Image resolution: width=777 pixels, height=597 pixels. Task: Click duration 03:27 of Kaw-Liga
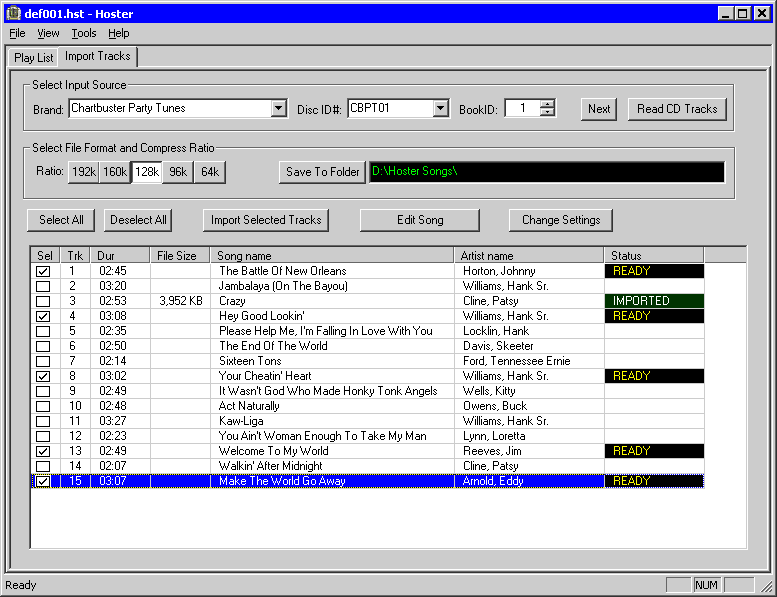coord(112,421)
